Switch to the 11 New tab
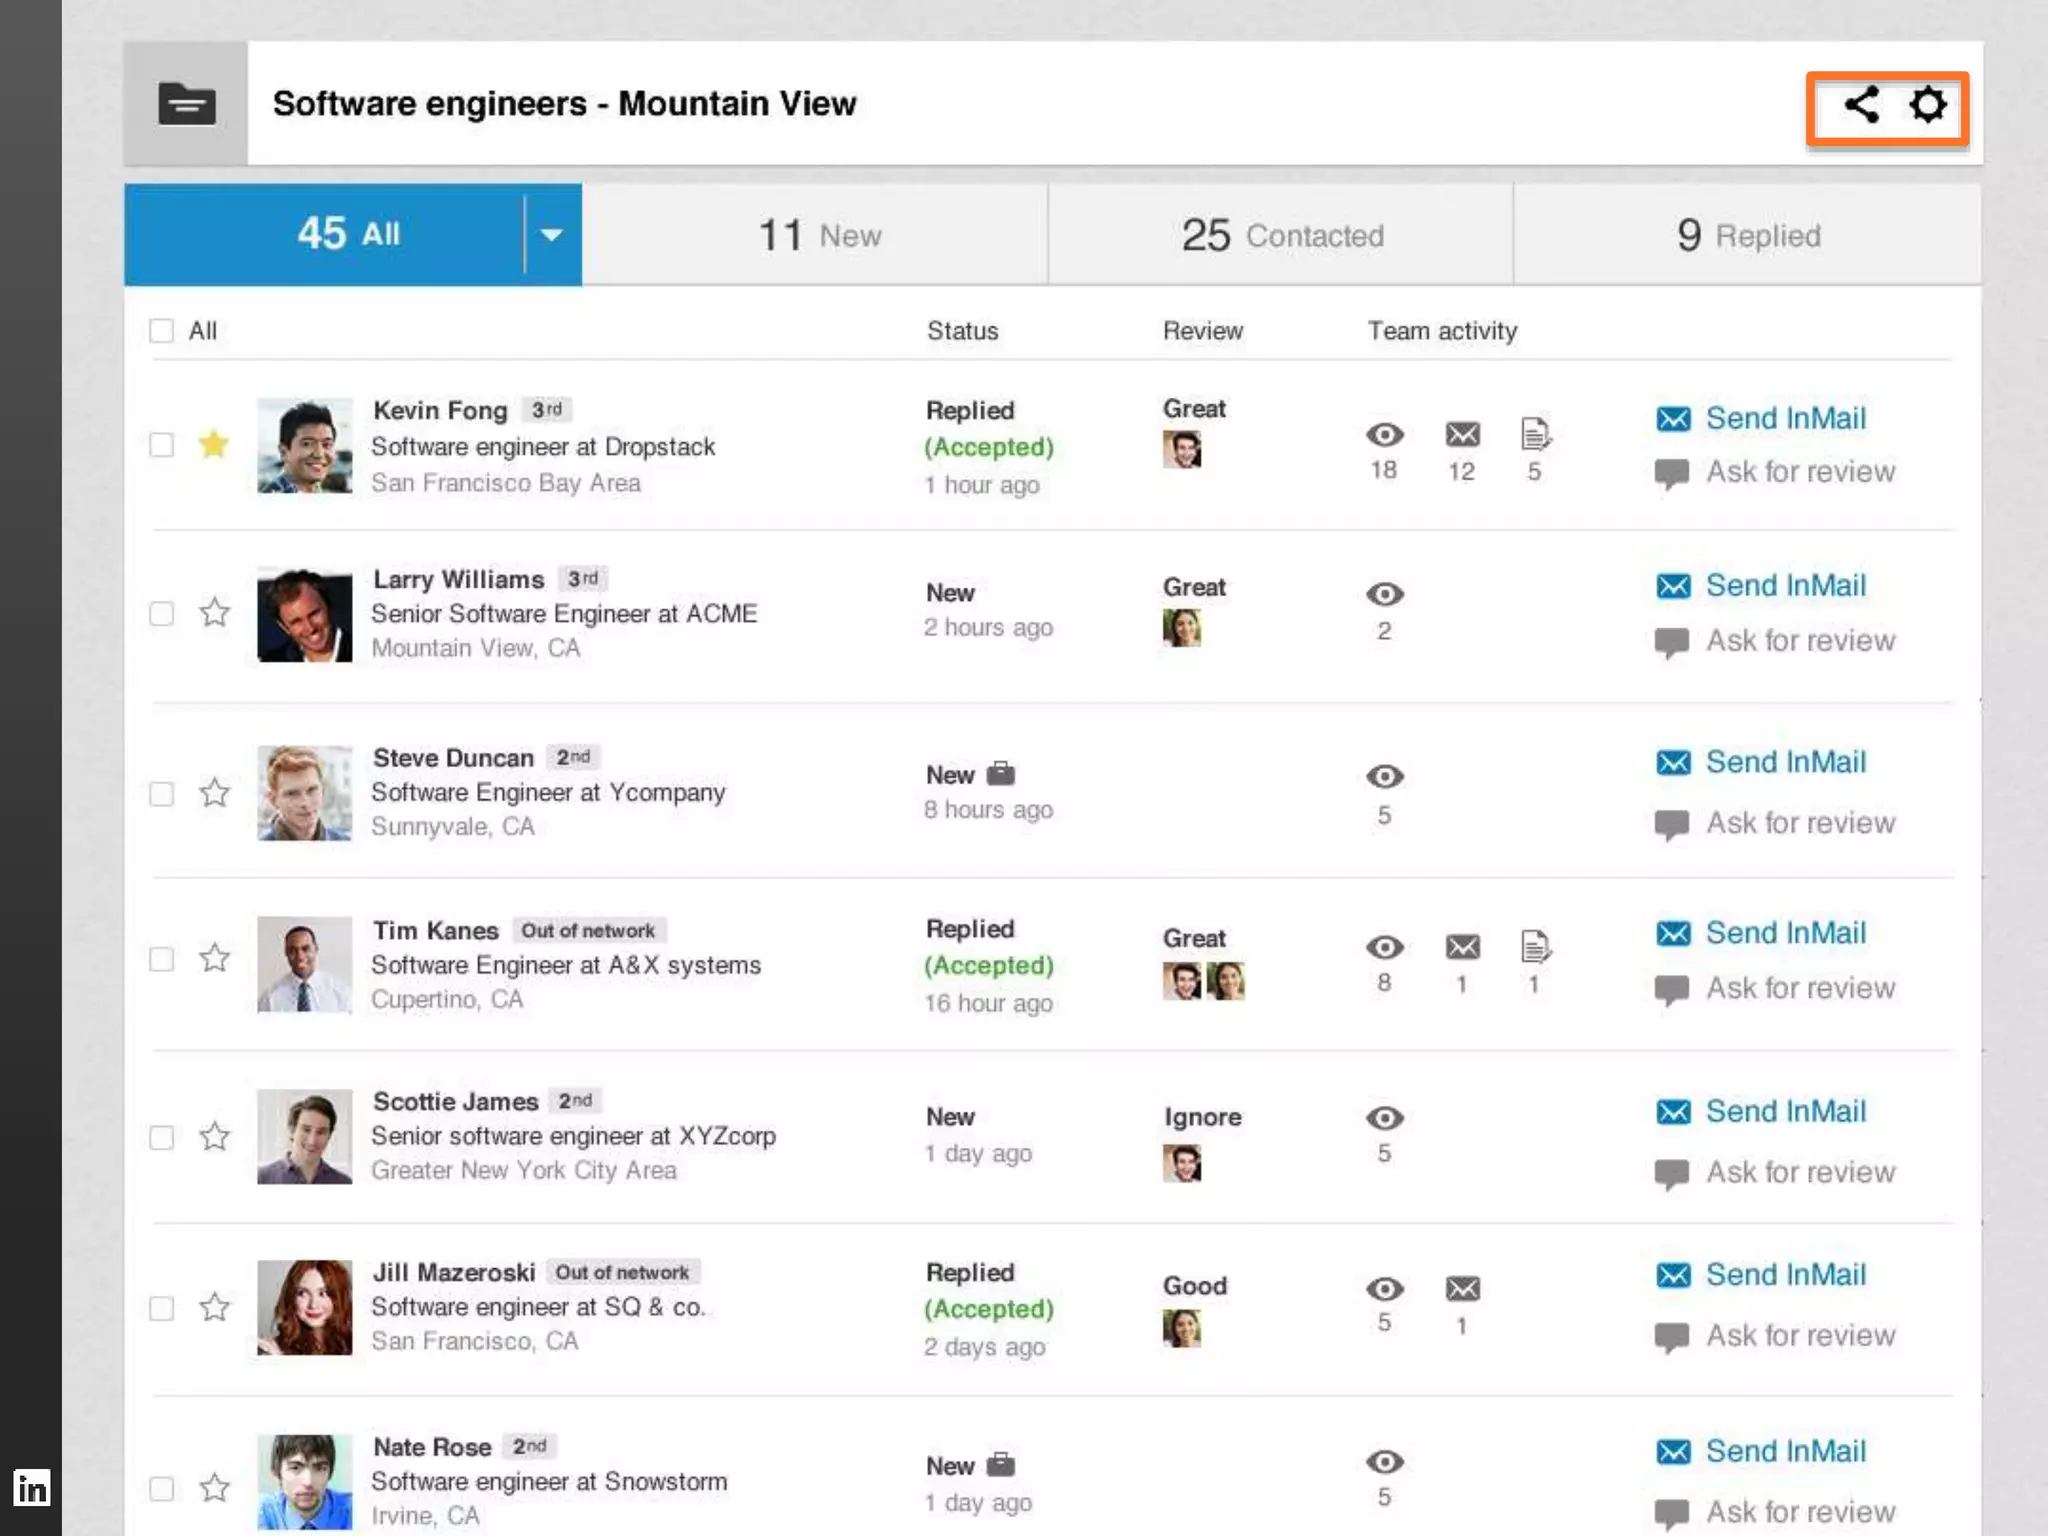This screenshot has width=2048, height=1536. pyautogui.click(x=817, y=236)
